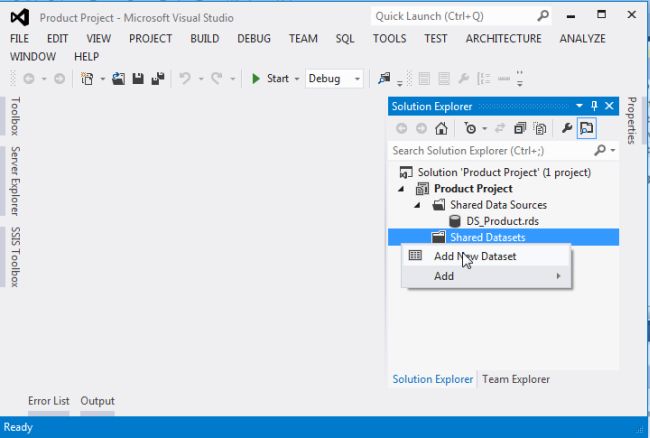Click Solution Explorer Back navigation icon

[x=401, y=128]
